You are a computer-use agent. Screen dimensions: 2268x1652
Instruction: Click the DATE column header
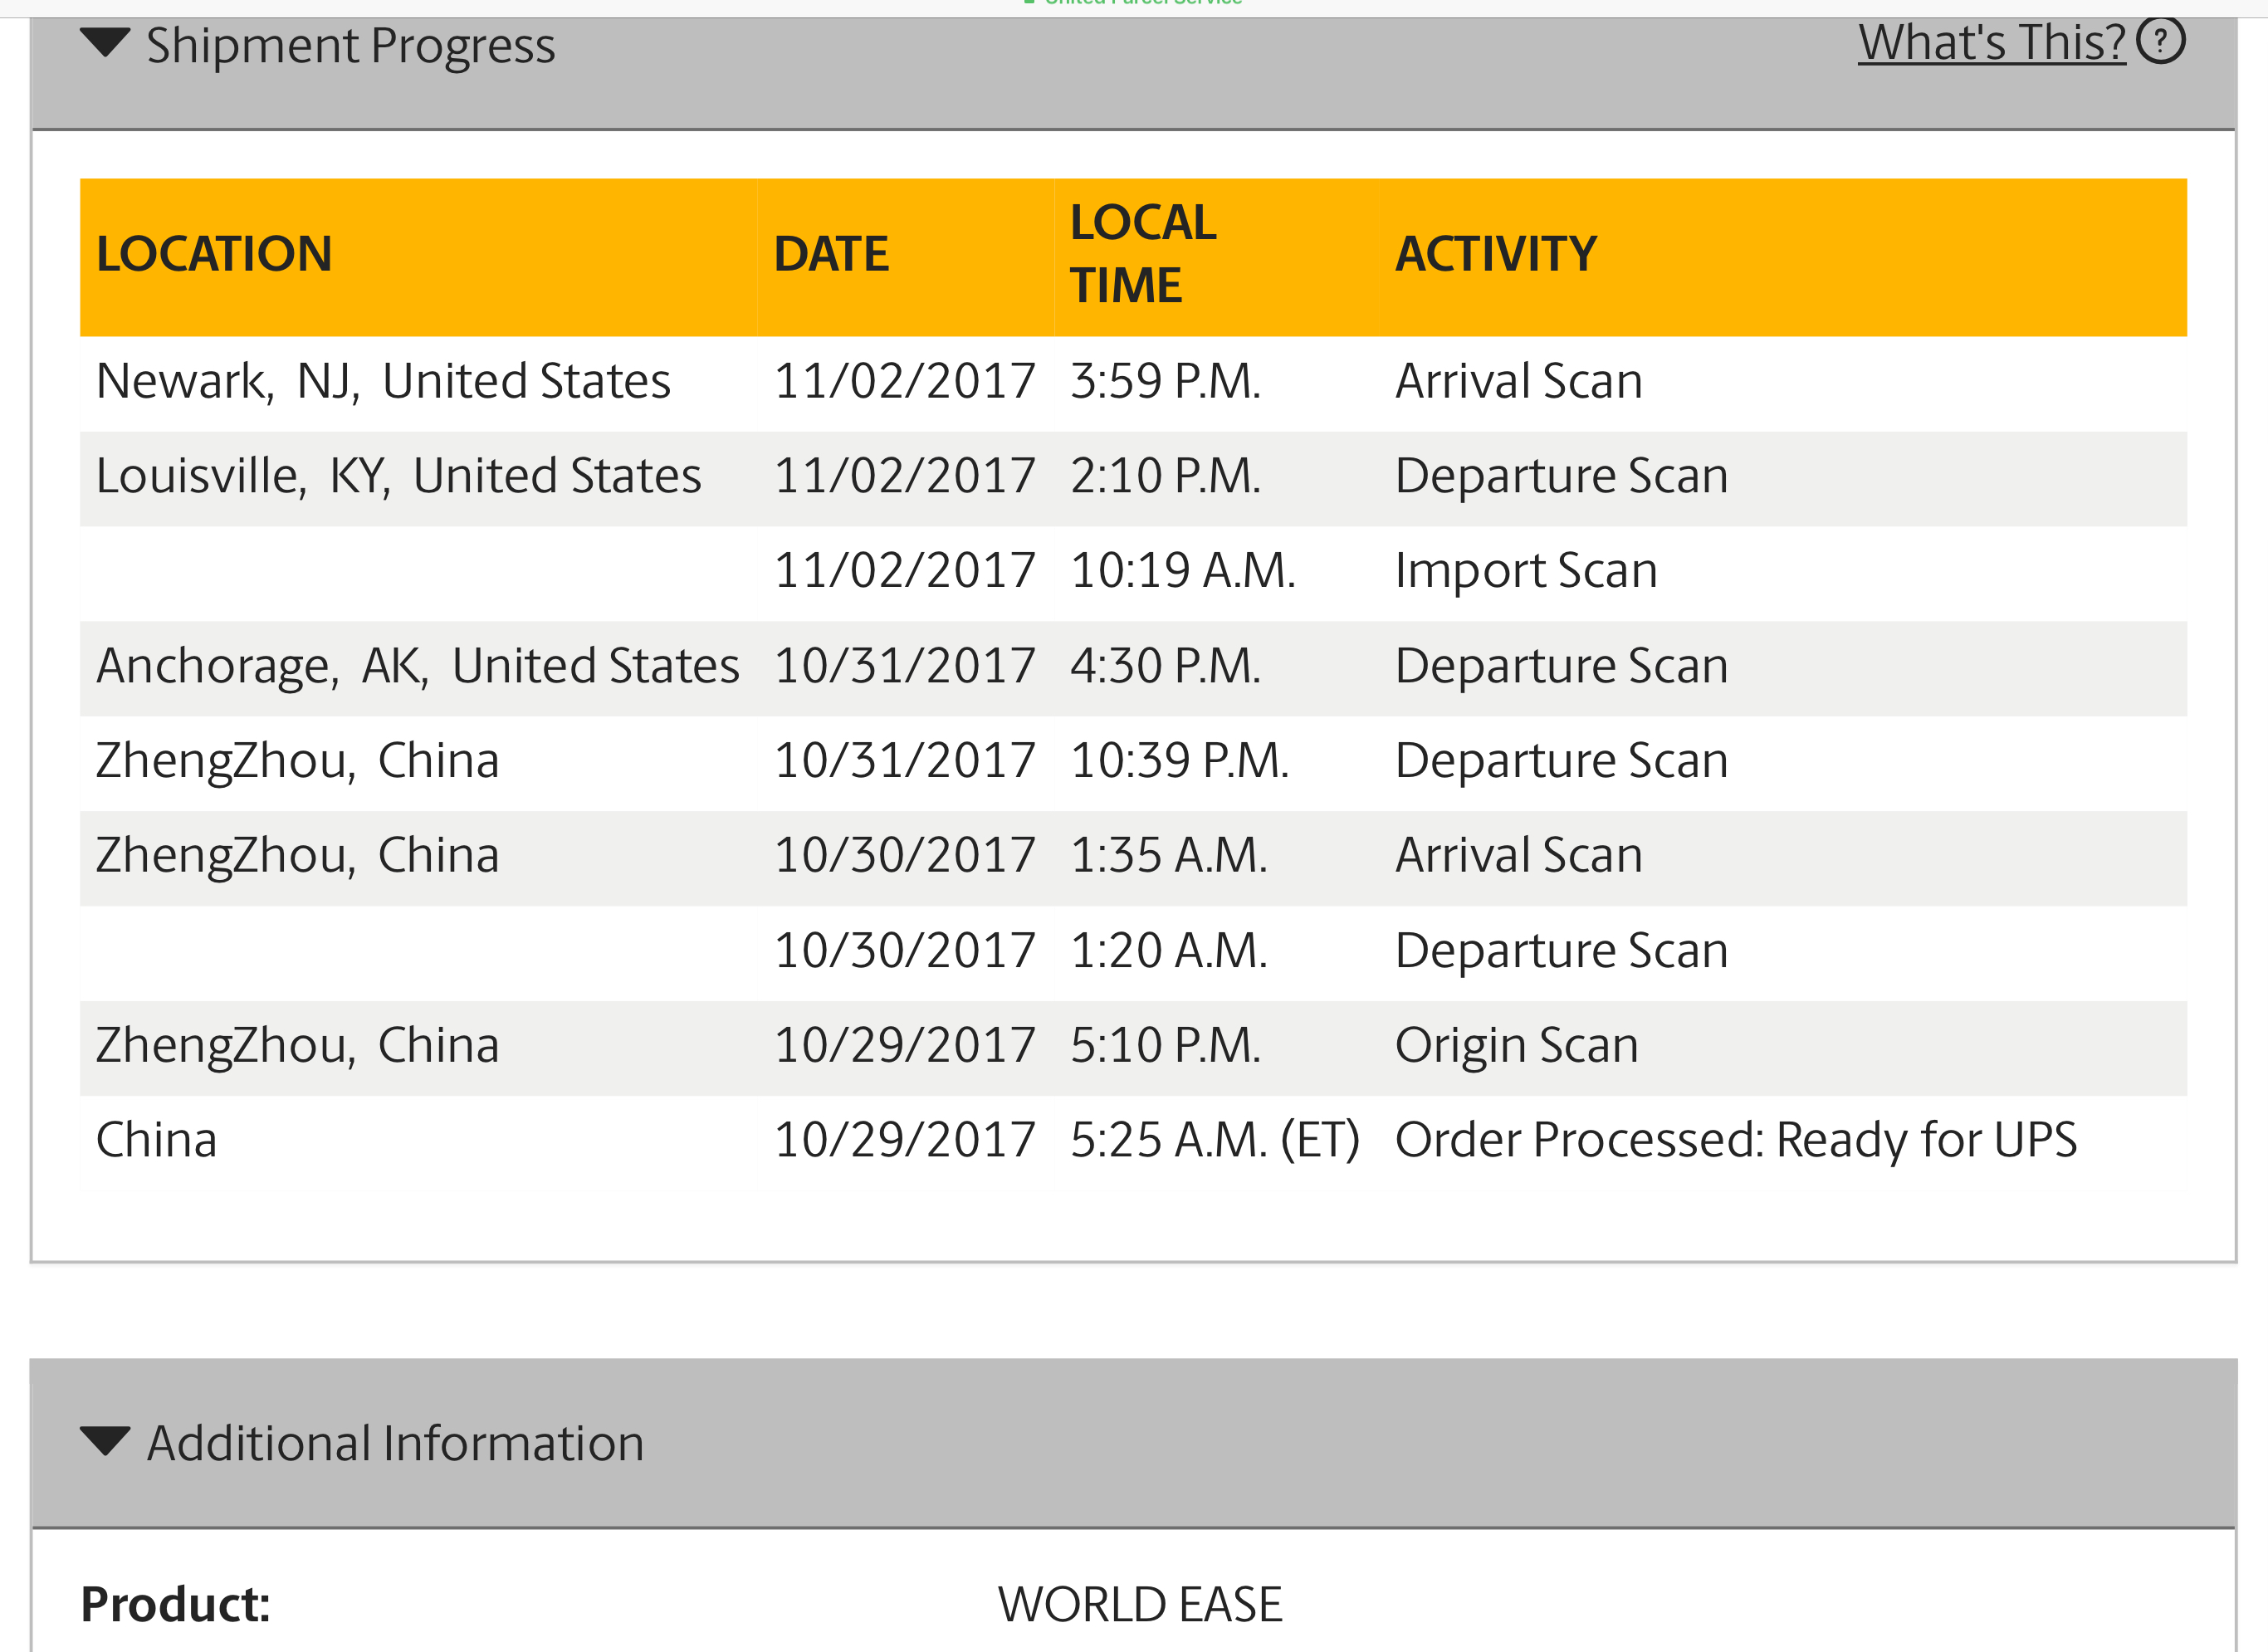[831, 254]
